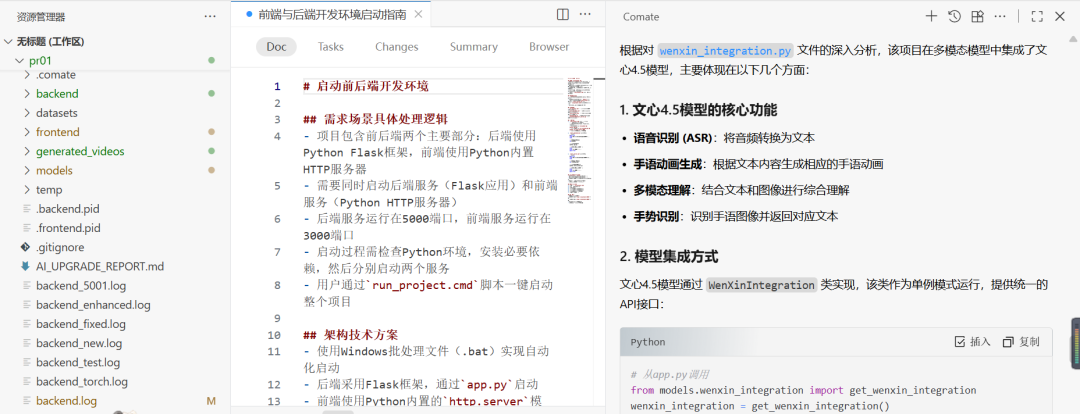Click the copy icon in the Python code block

coord(1008,342)
